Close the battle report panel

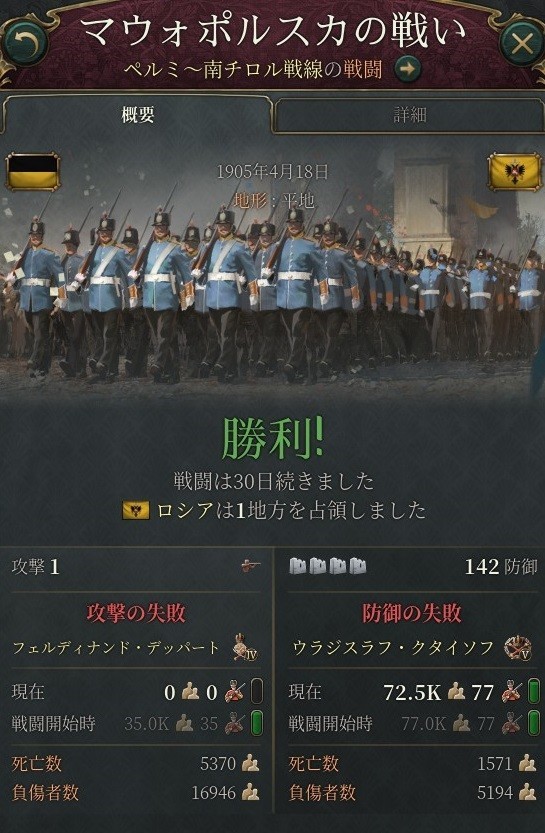(x=522, y=44)
